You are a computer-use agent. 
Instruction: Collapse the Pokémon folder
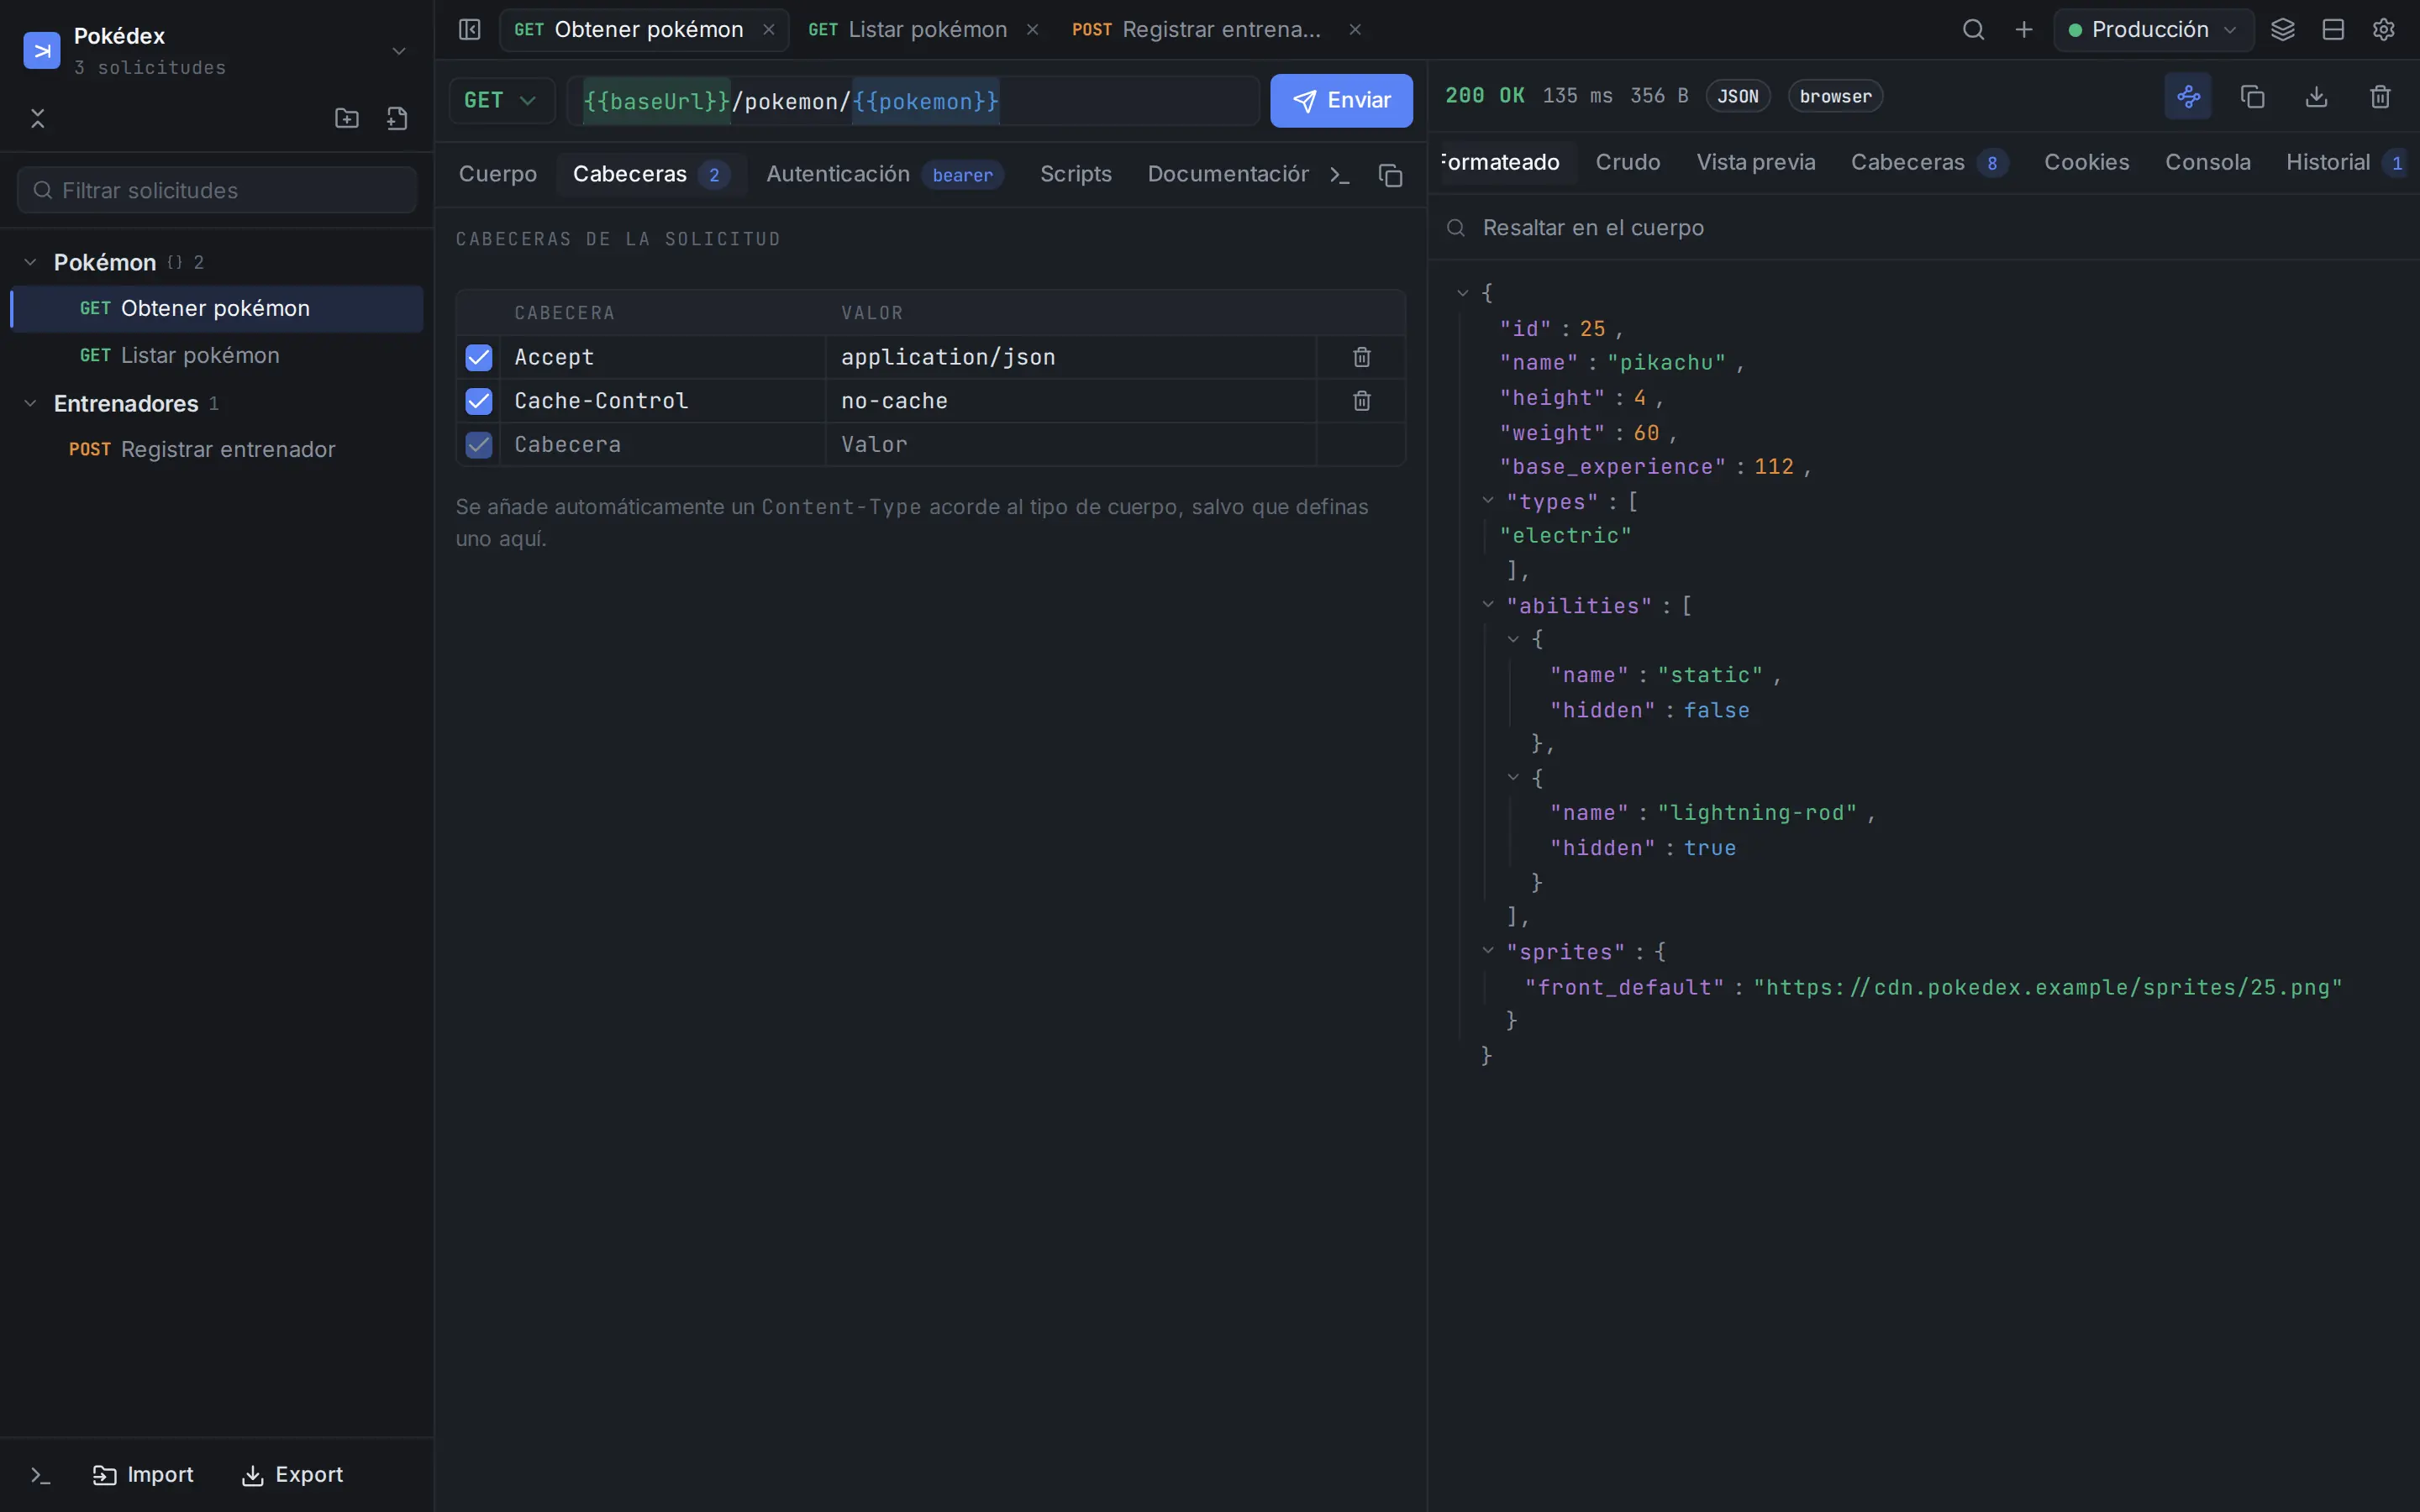point(30,262)
